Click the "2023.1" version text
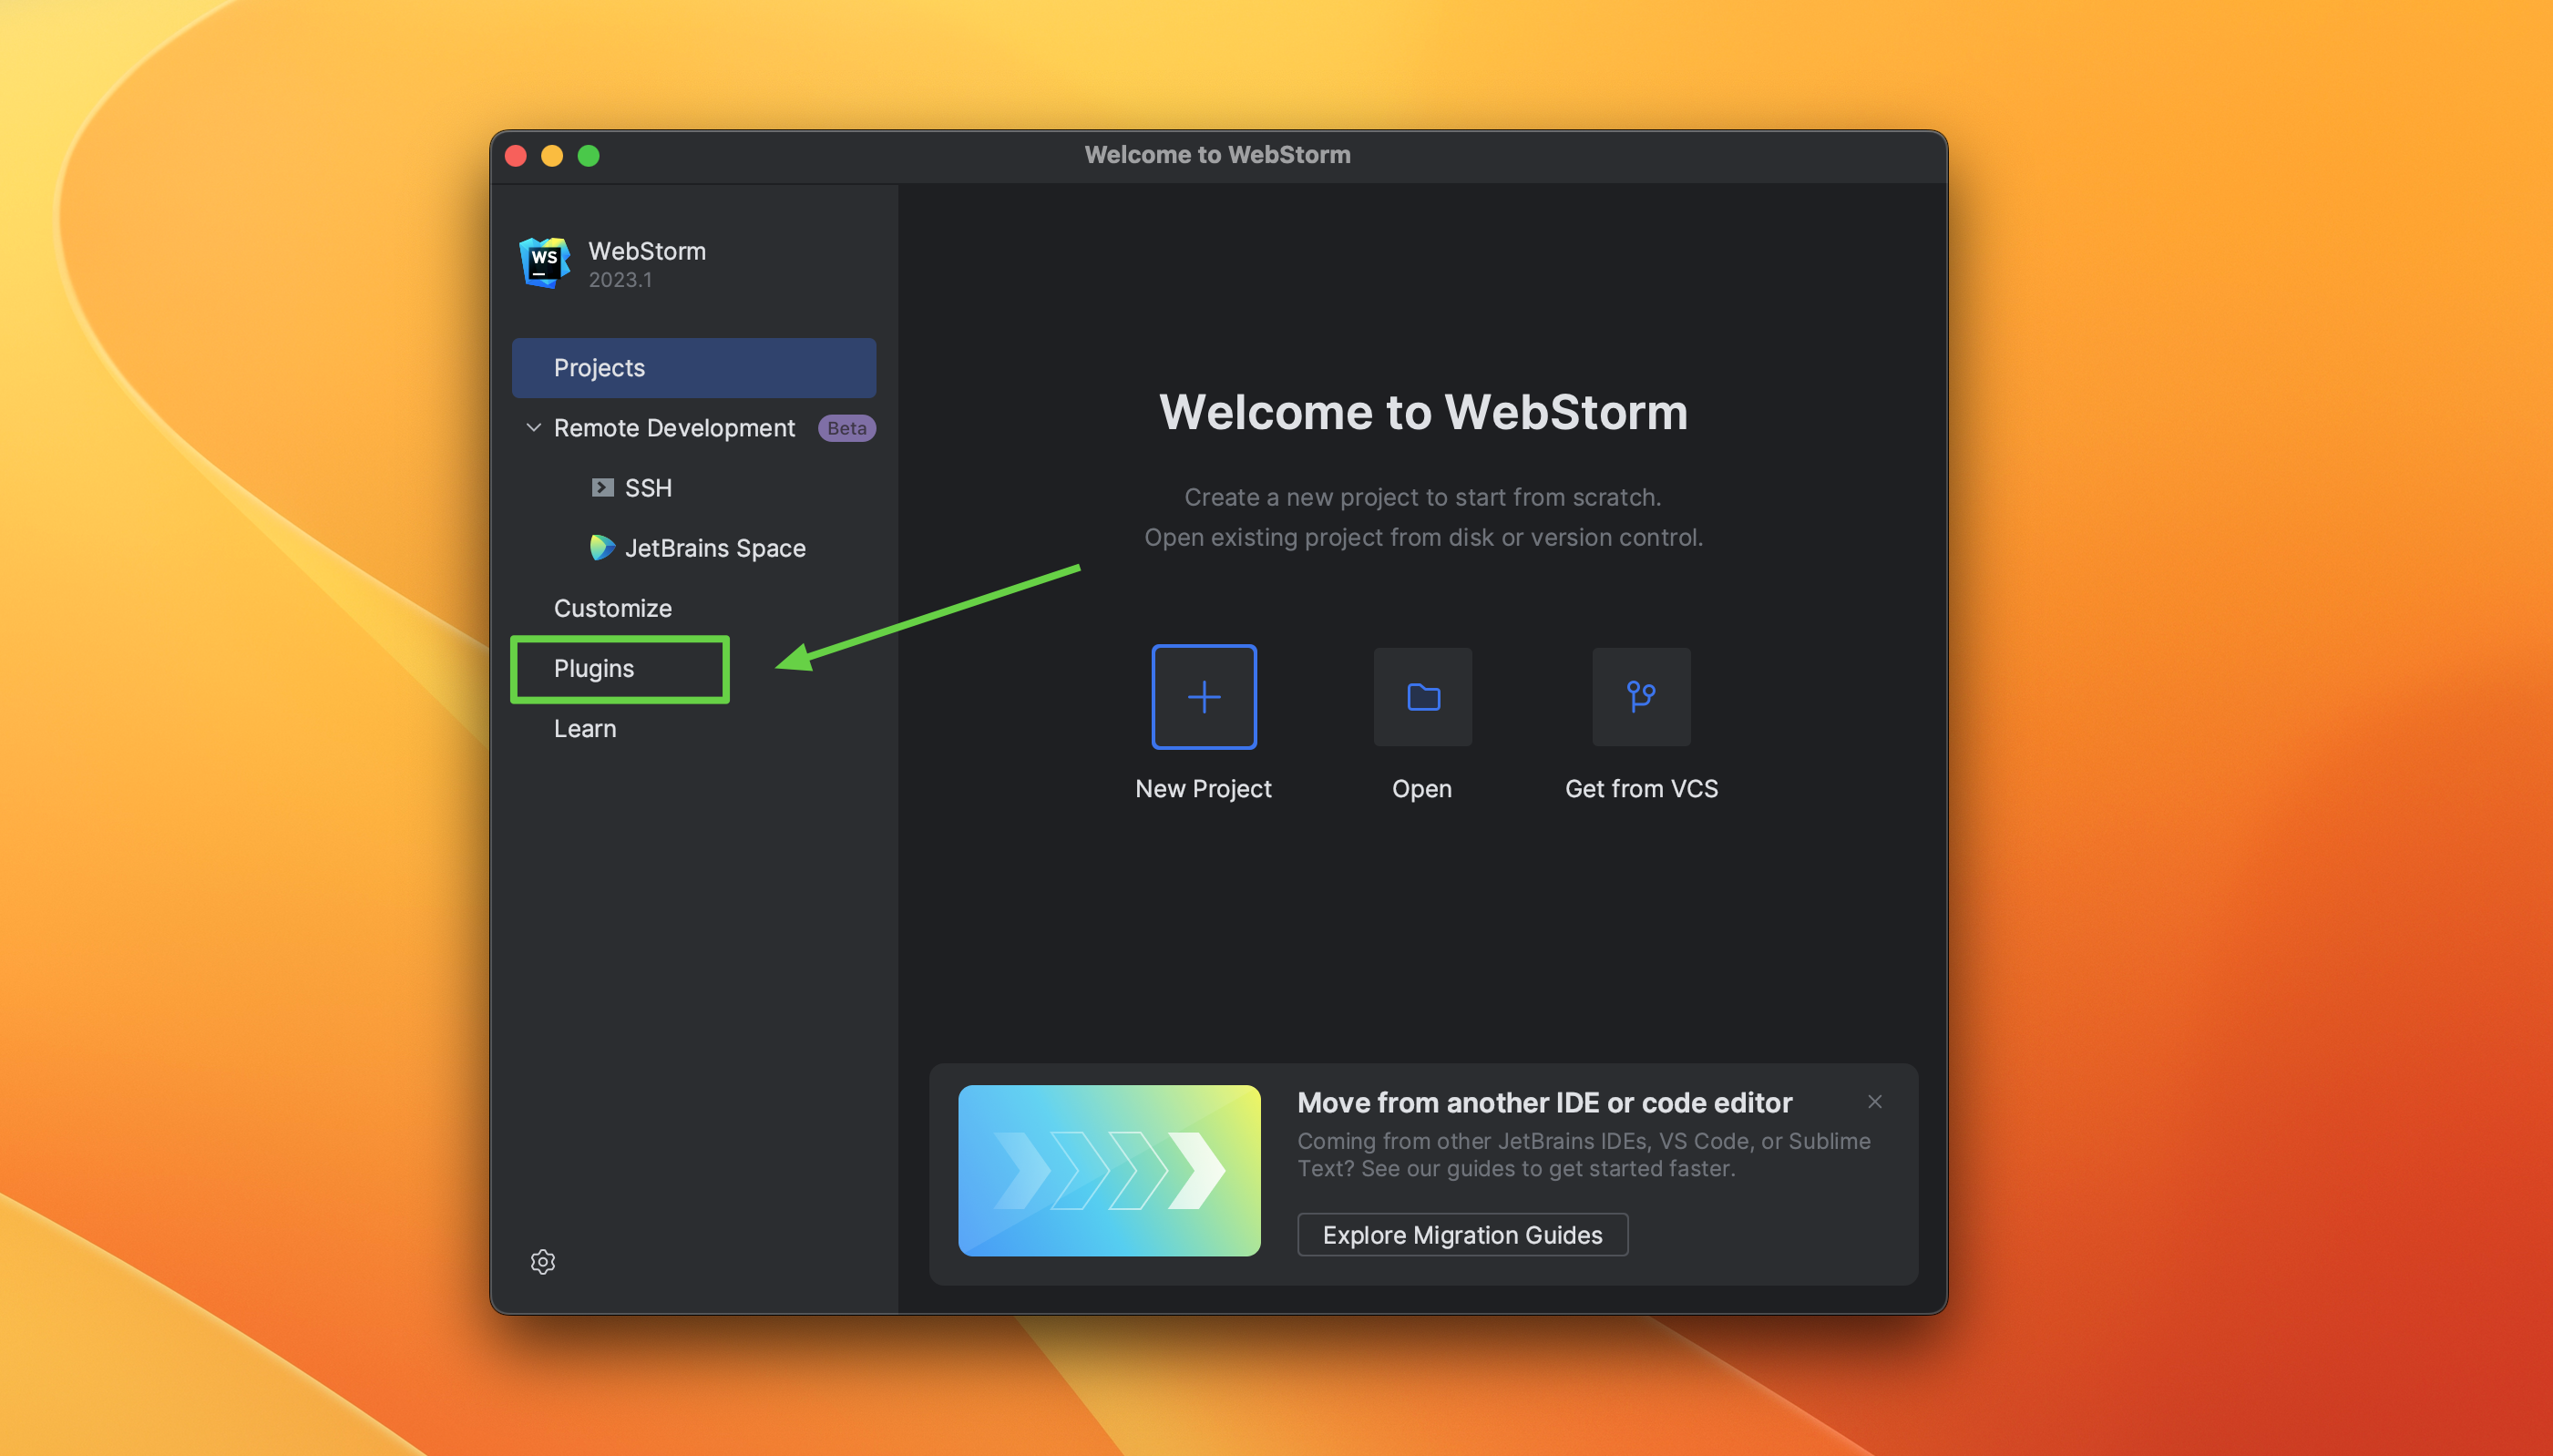 point(620,280)
